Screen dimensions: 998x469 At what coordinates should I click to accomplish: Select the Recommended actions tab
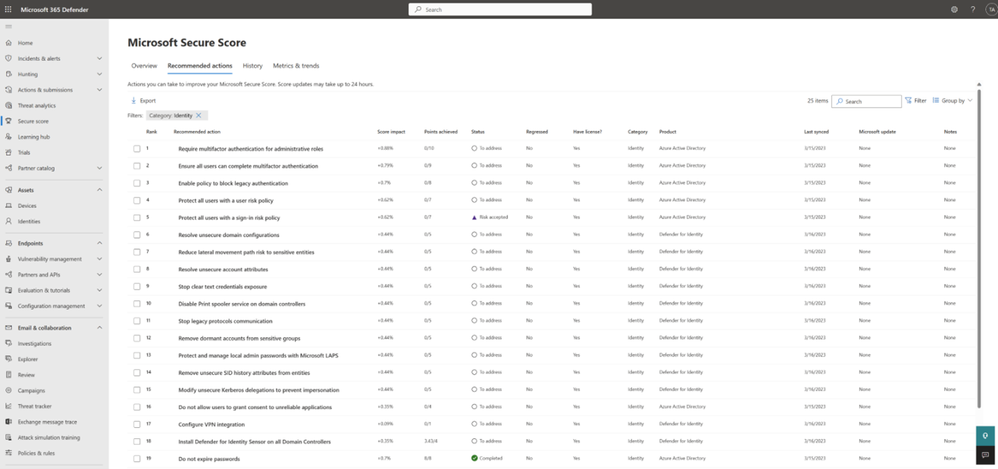tap(200, 66)
